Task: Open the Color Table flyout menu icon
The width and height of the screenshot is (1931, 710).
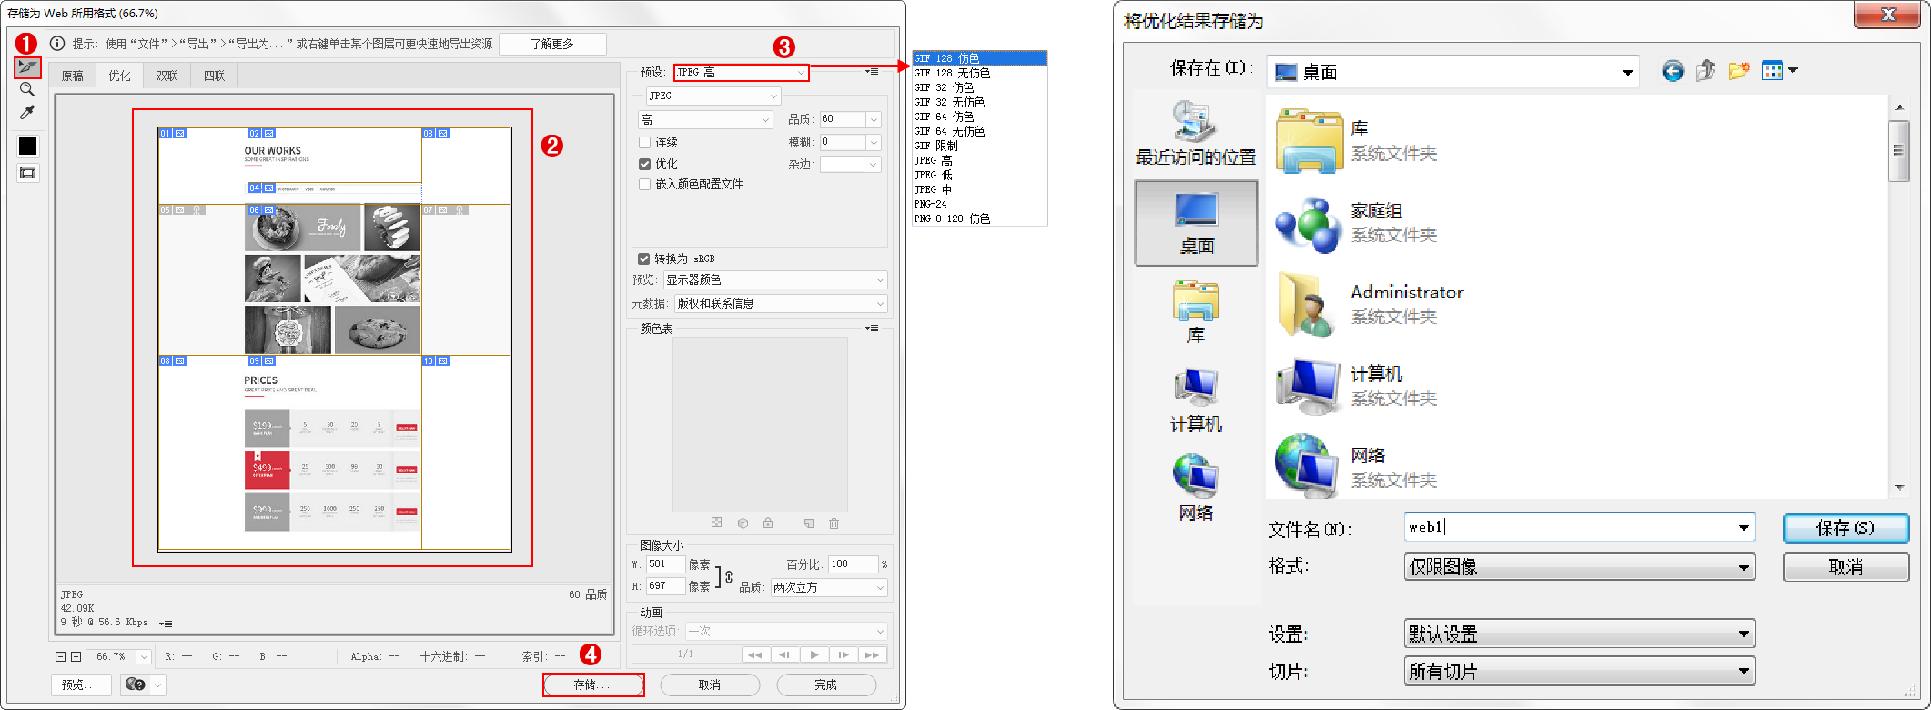Action: [872, 328]
